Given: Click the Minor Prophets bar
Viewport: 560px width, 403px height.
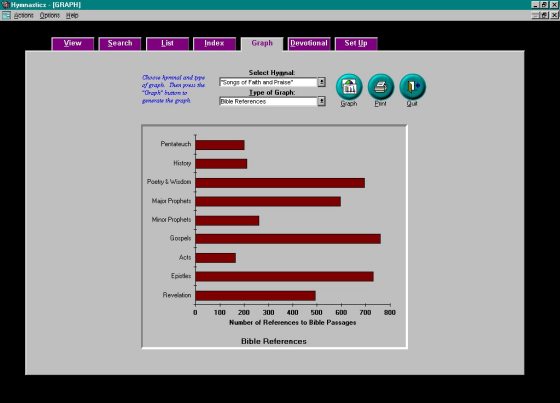Looking at the screenshot, I should click(227, 220).
